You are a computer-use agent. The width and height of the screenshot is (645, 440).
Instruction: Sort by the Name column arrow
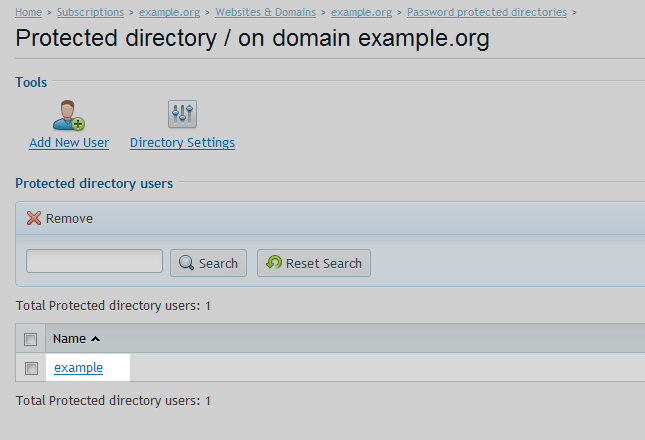pos(95,339)
